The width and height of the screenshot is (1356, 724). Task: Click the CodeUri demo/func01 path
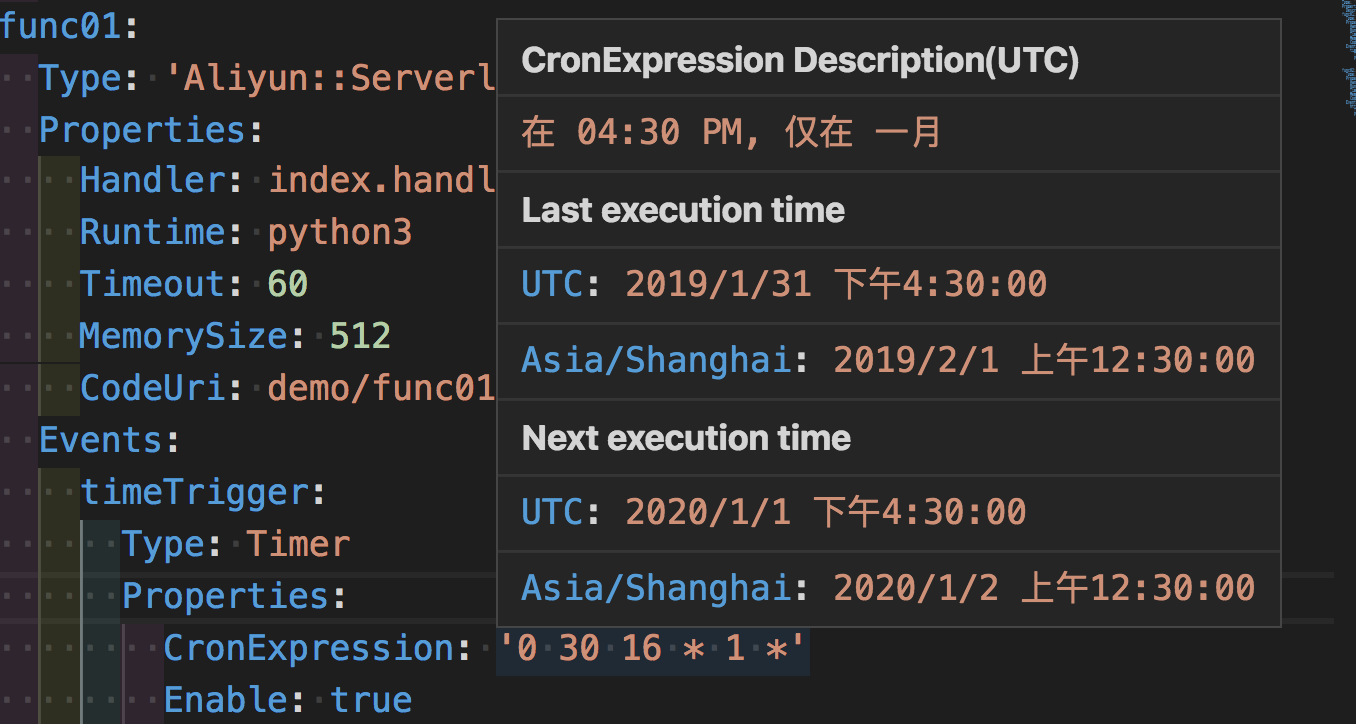click(x=382, y=387)
